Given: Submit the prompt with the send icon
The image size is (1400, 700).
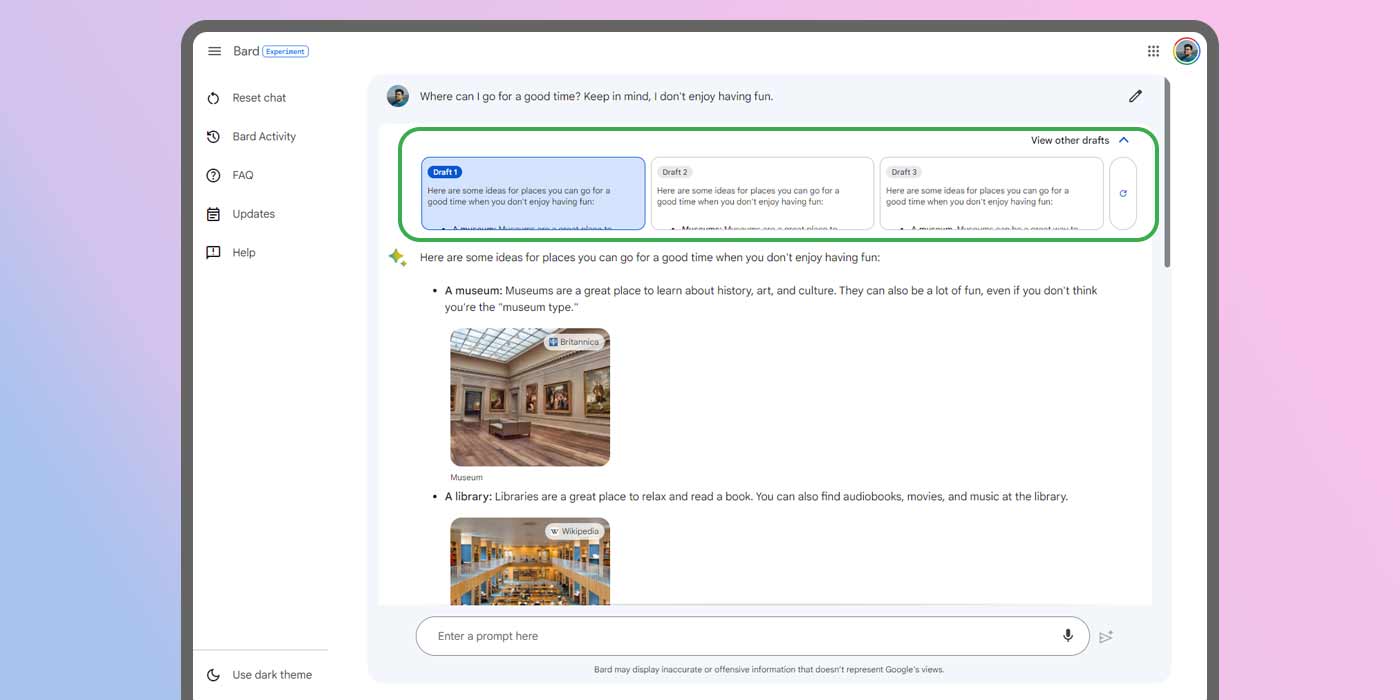Looking at the screenshot, I should tap(1106, 636).
